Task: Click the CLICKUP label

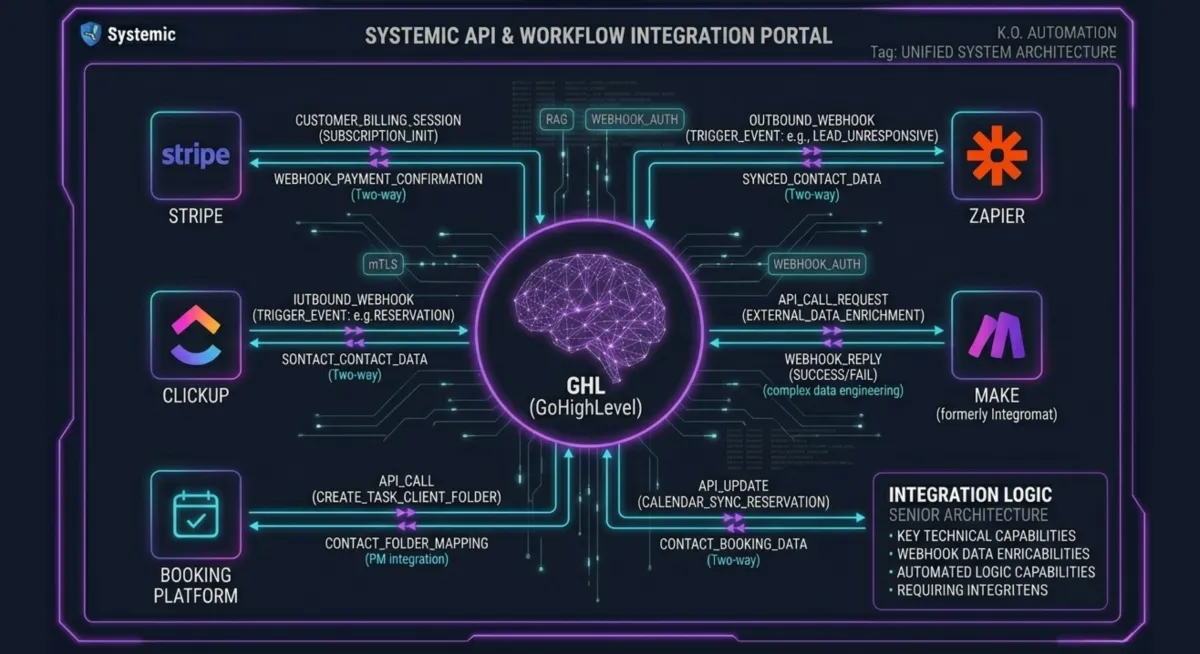Action: pyautogui.click(x=196, y=395)
